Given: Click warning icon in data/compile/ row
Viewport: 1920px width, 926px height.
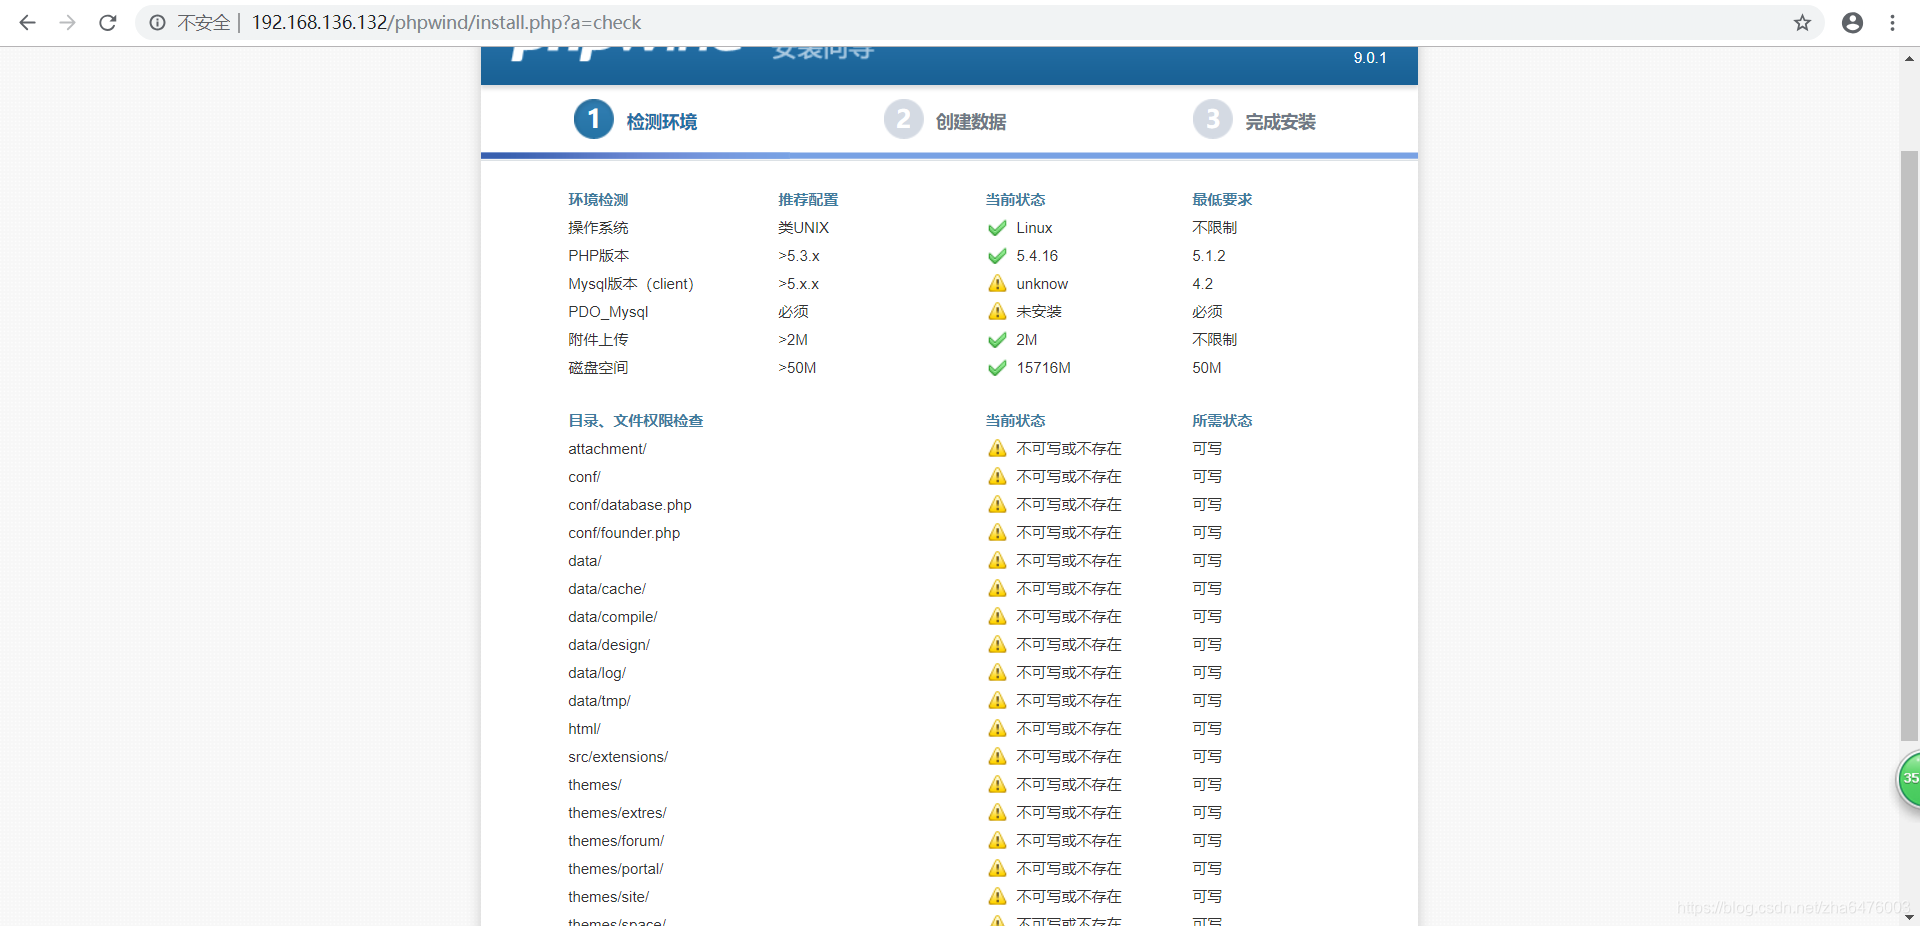Looking at the screenshot, I should click(997, 617).
